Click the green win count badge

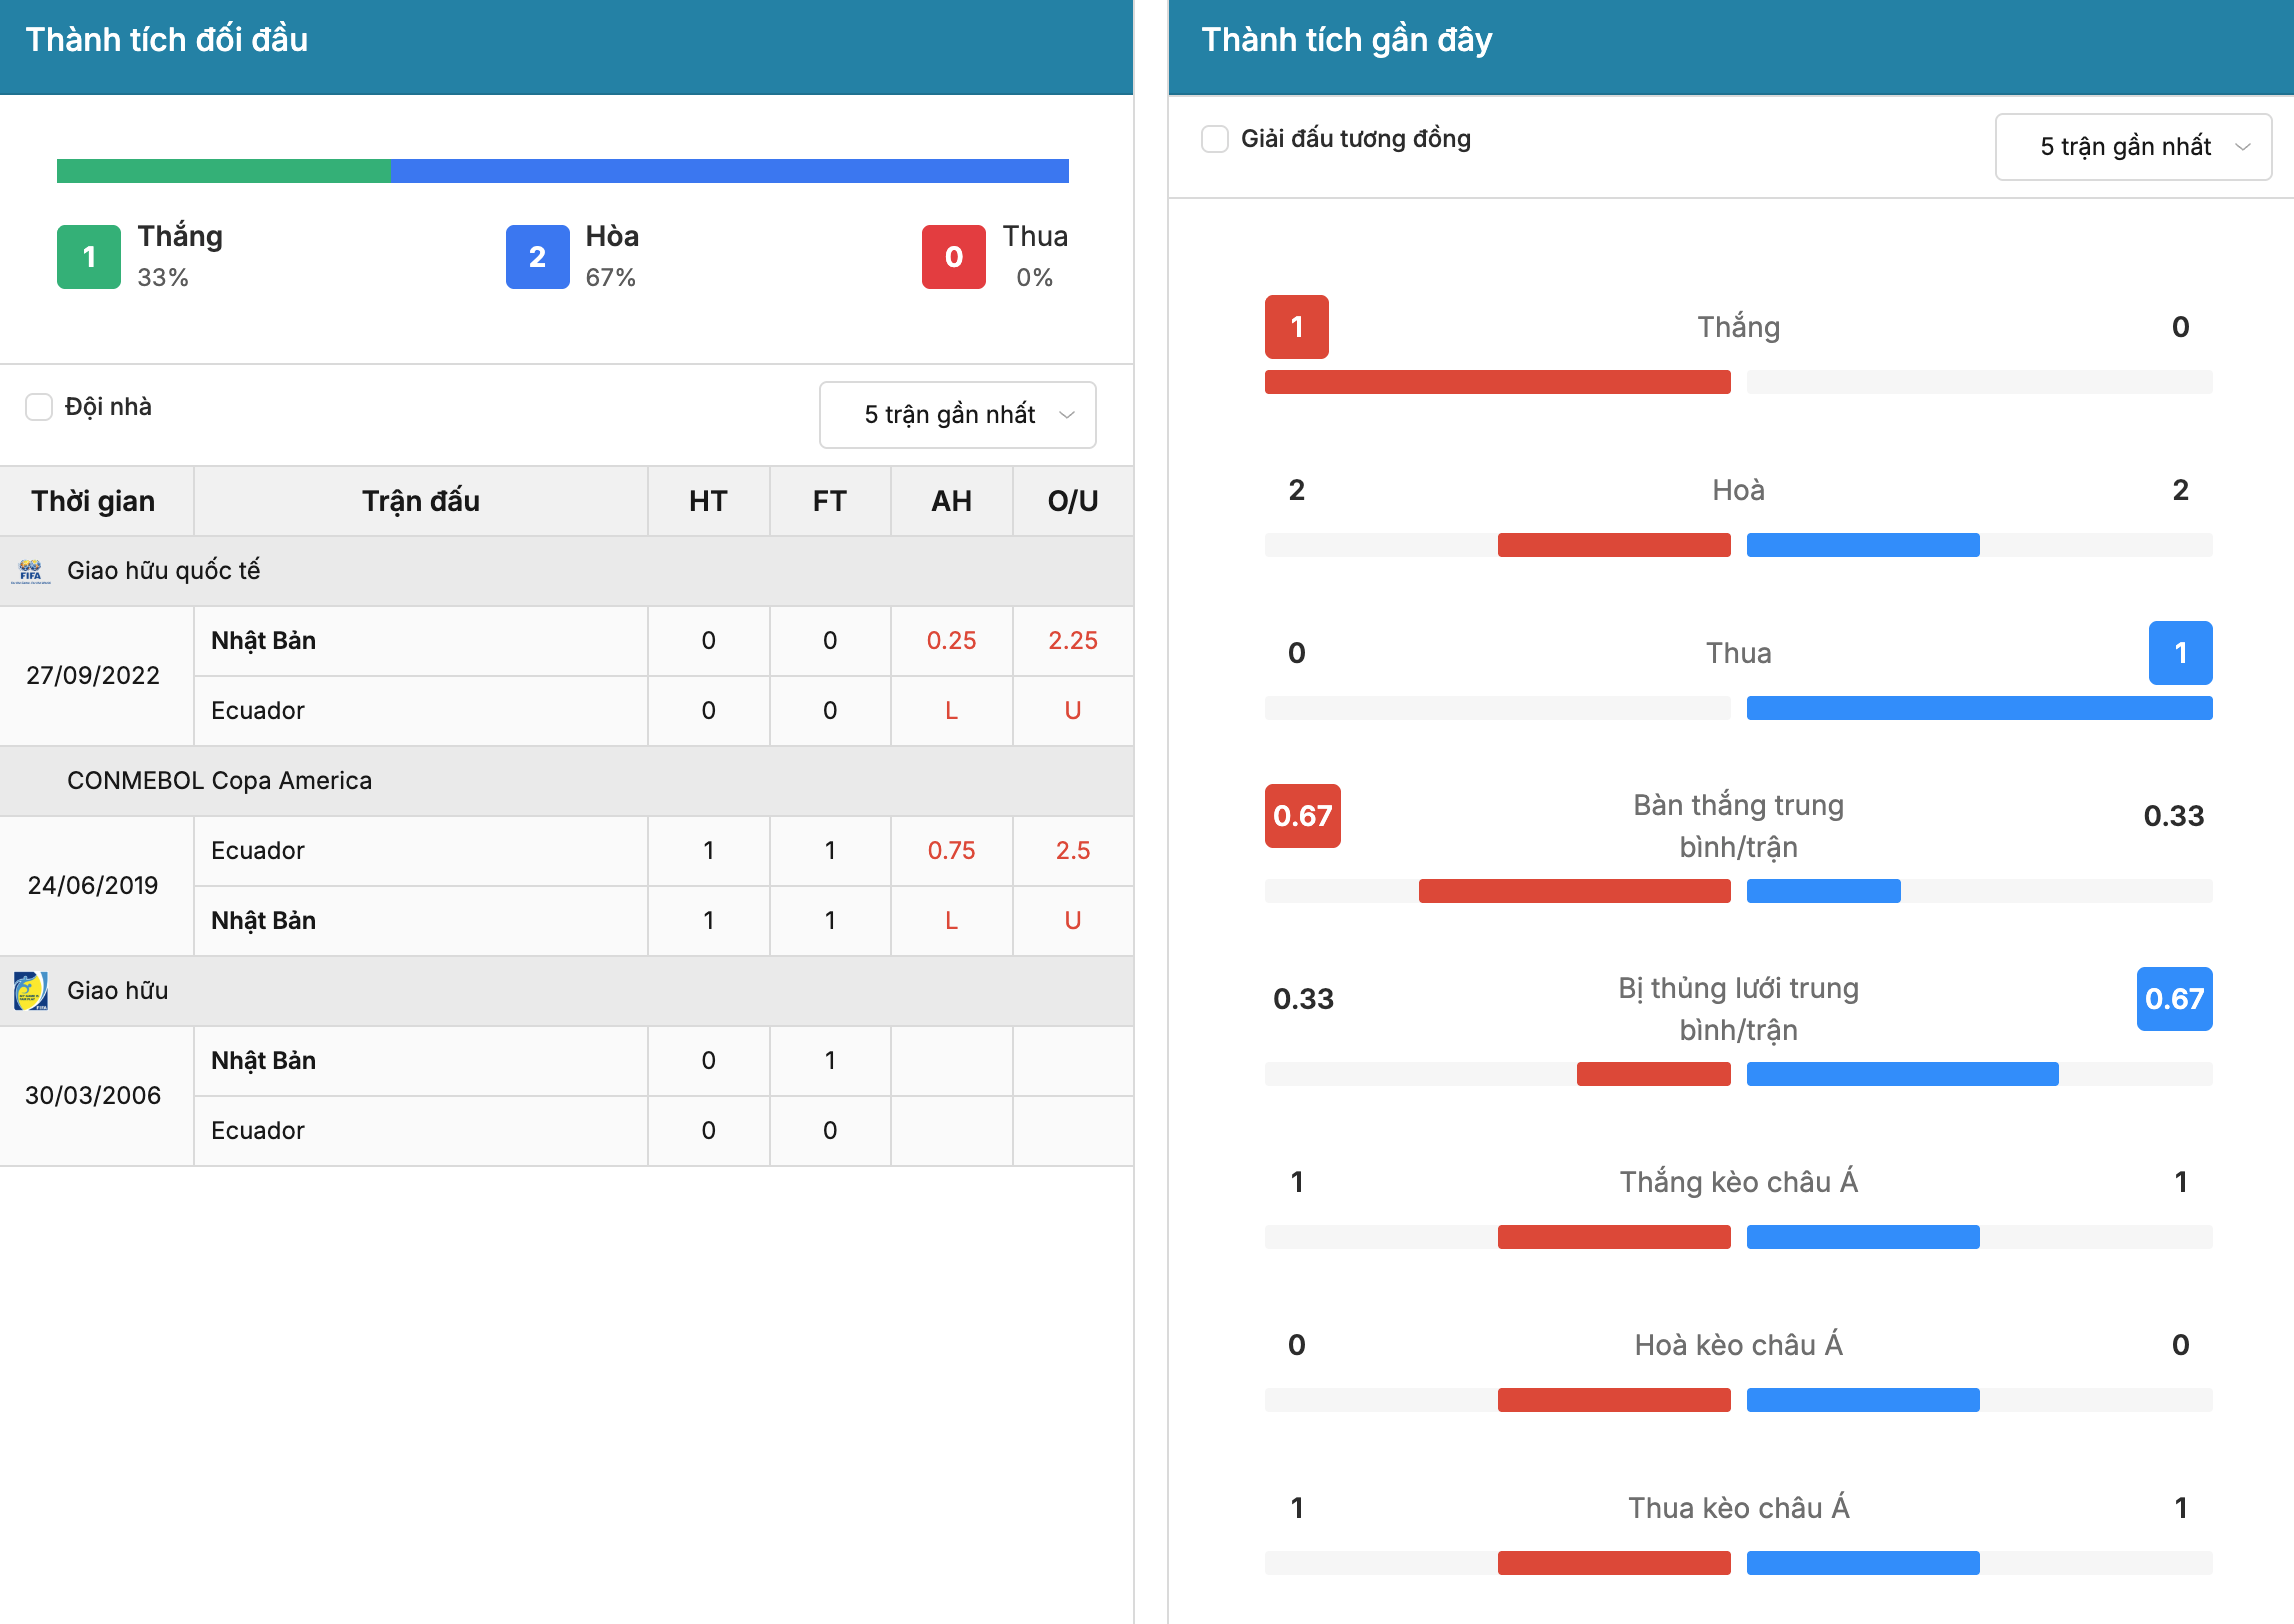(x=89, y=257)
